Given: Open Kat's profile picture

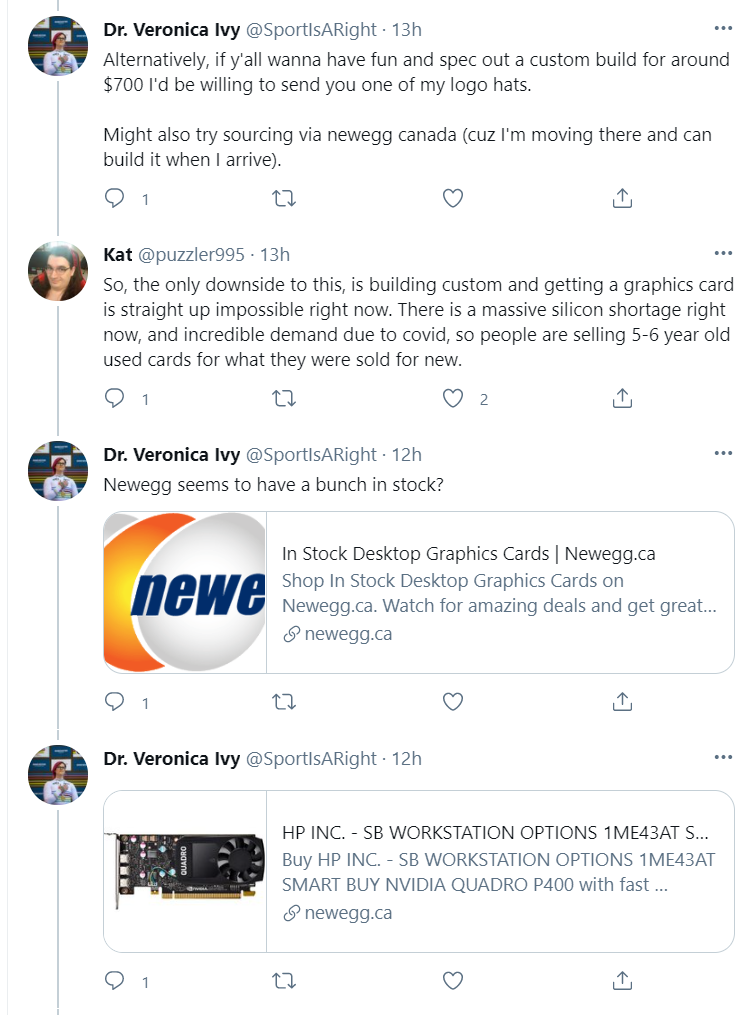Looking at the screenshot, I should (x=58, y=271).
